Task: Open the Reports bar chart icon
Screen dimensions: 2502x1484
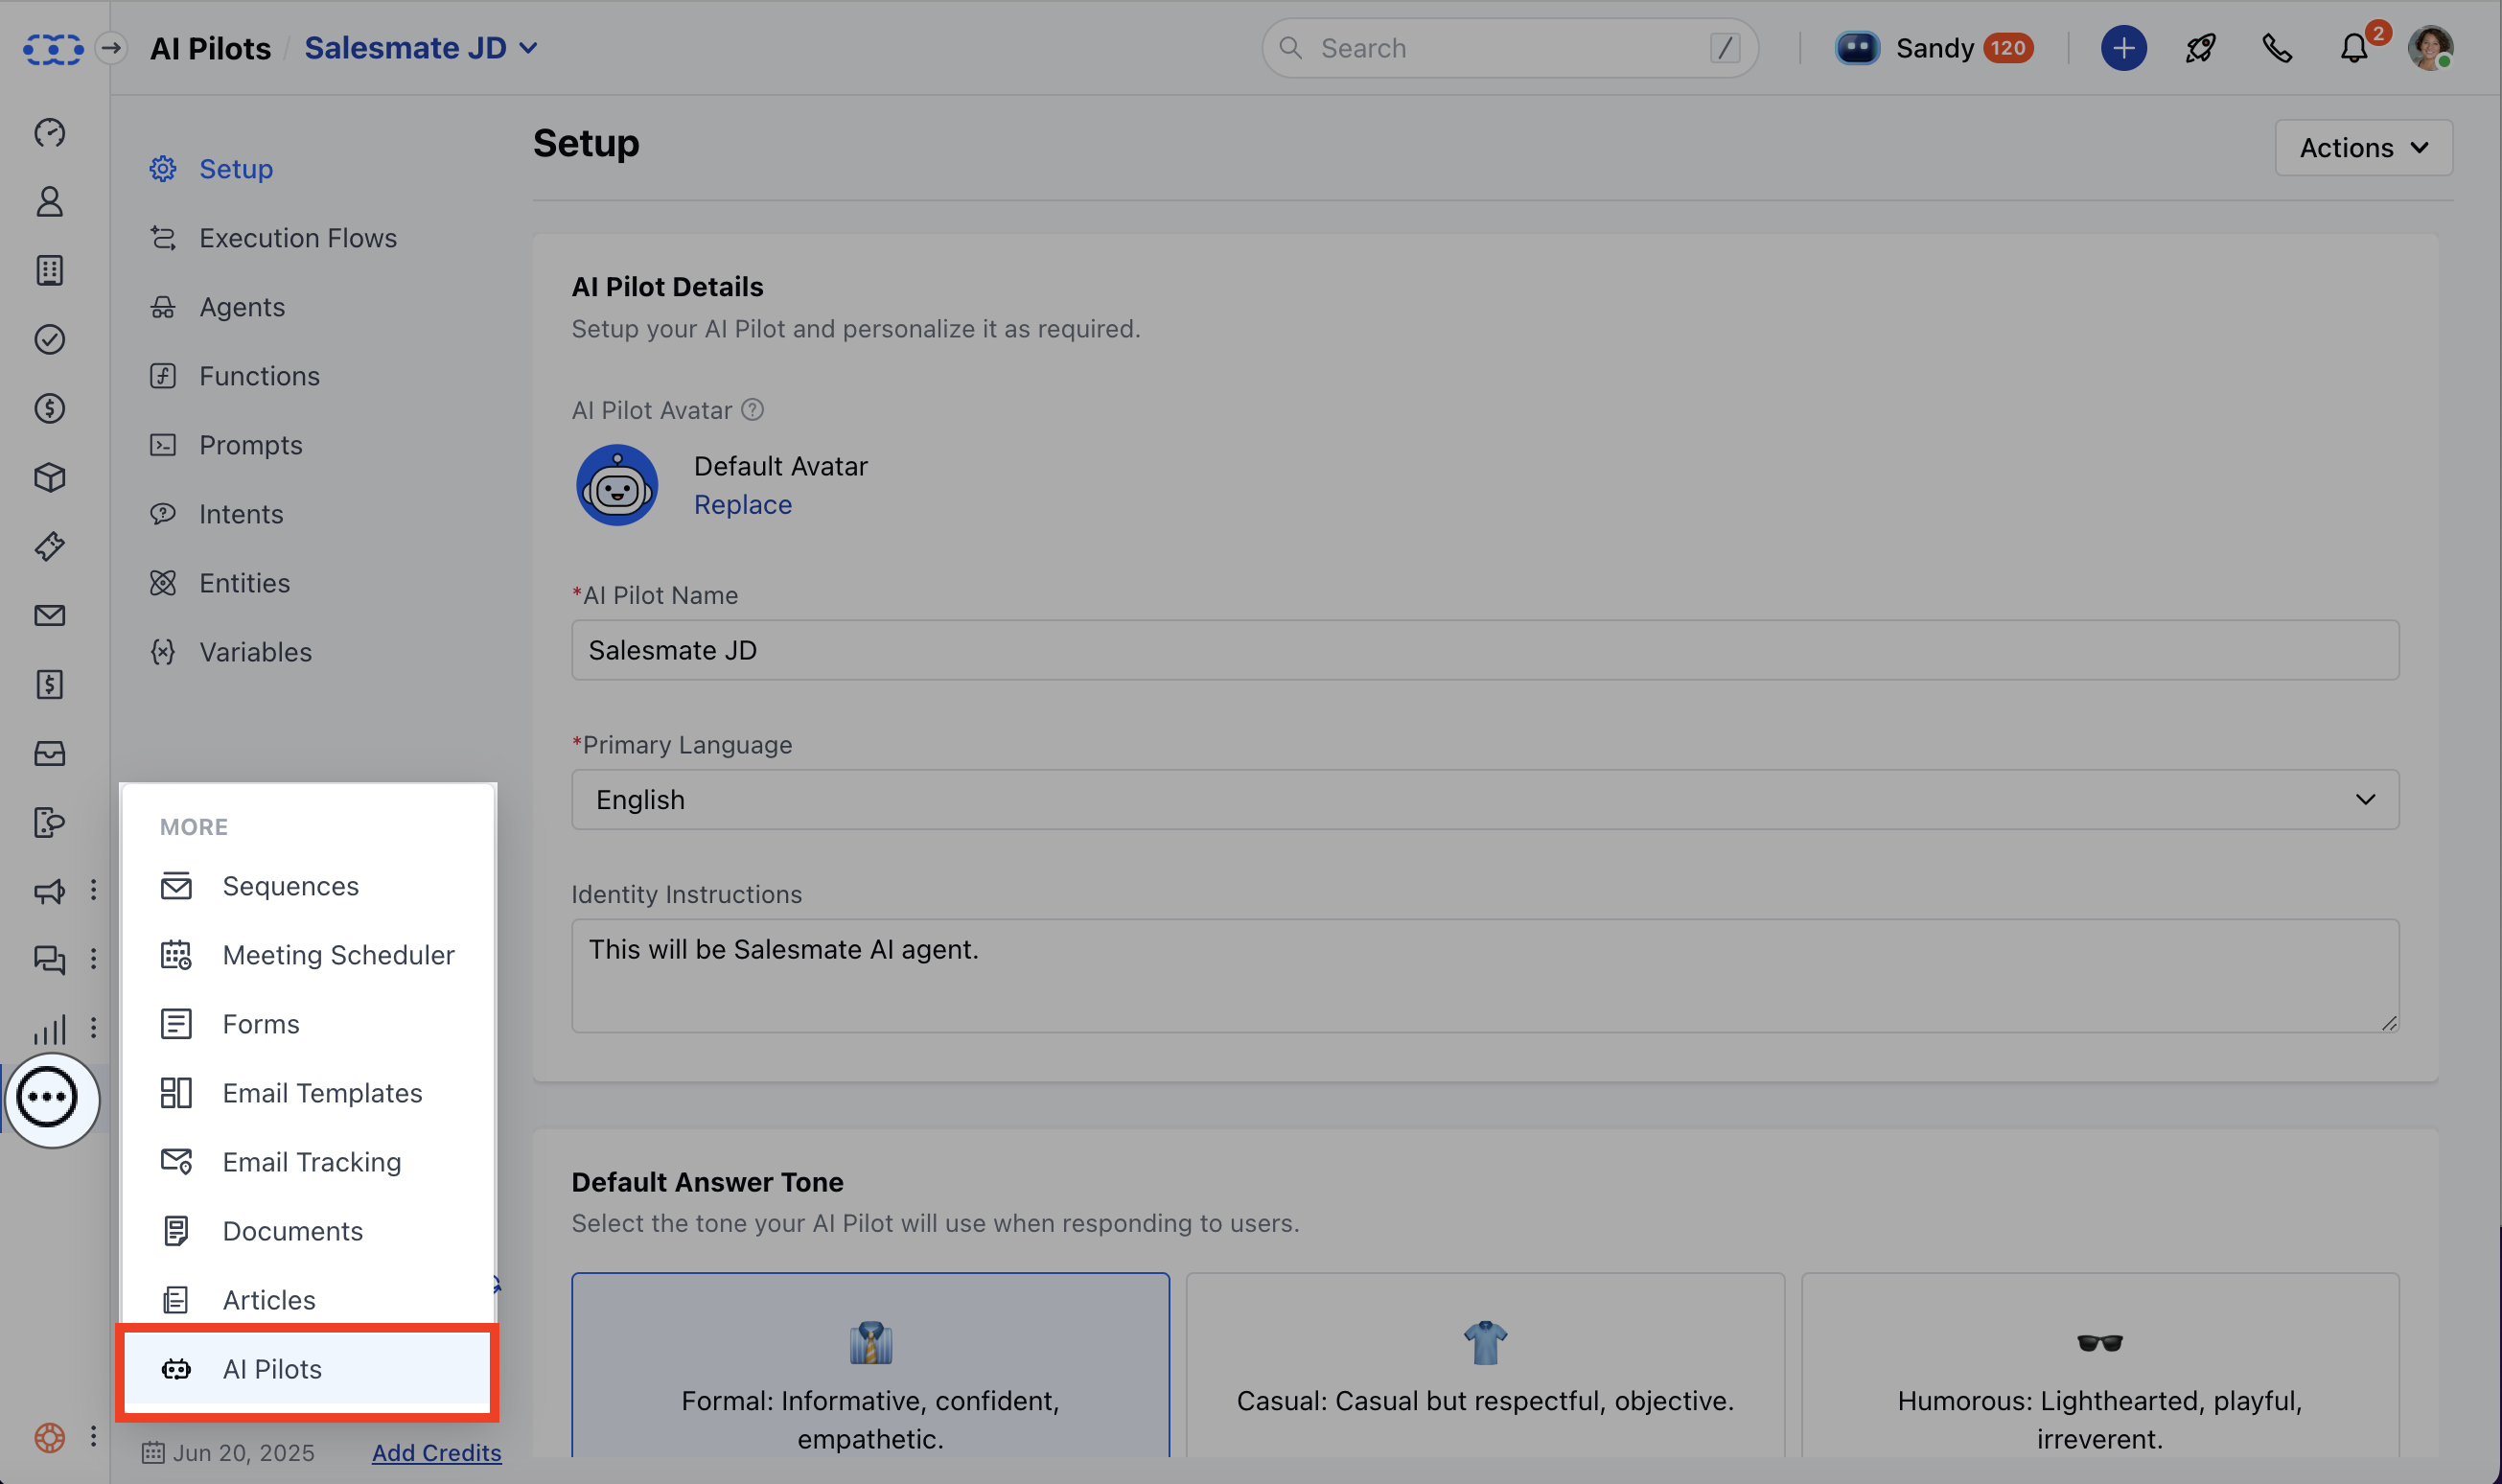Action: point(49,1029)
